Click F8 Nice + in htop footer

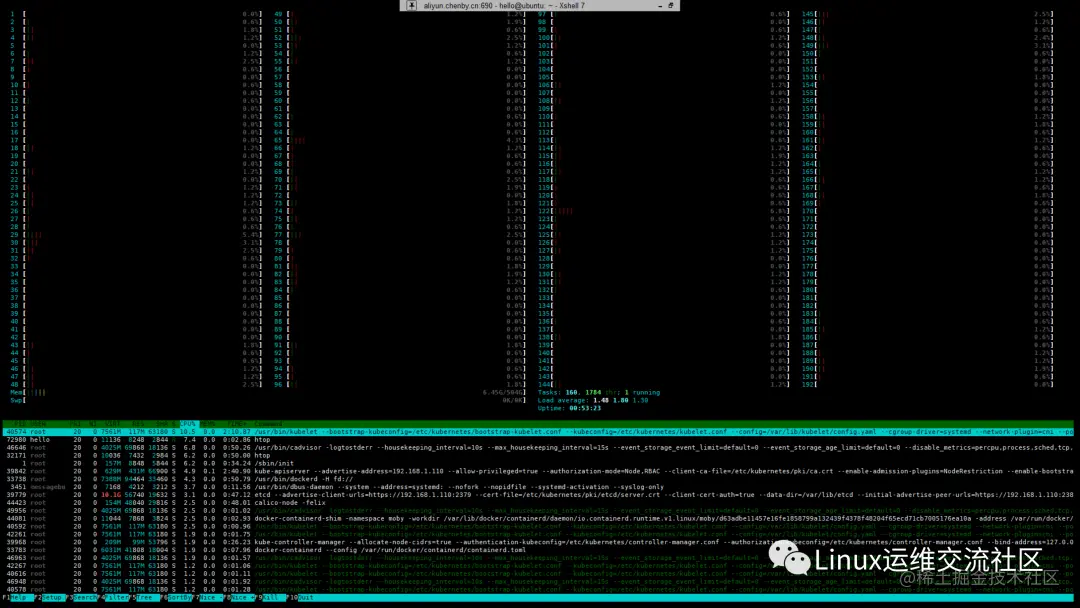pyautogui.click(x=239, y=598)
